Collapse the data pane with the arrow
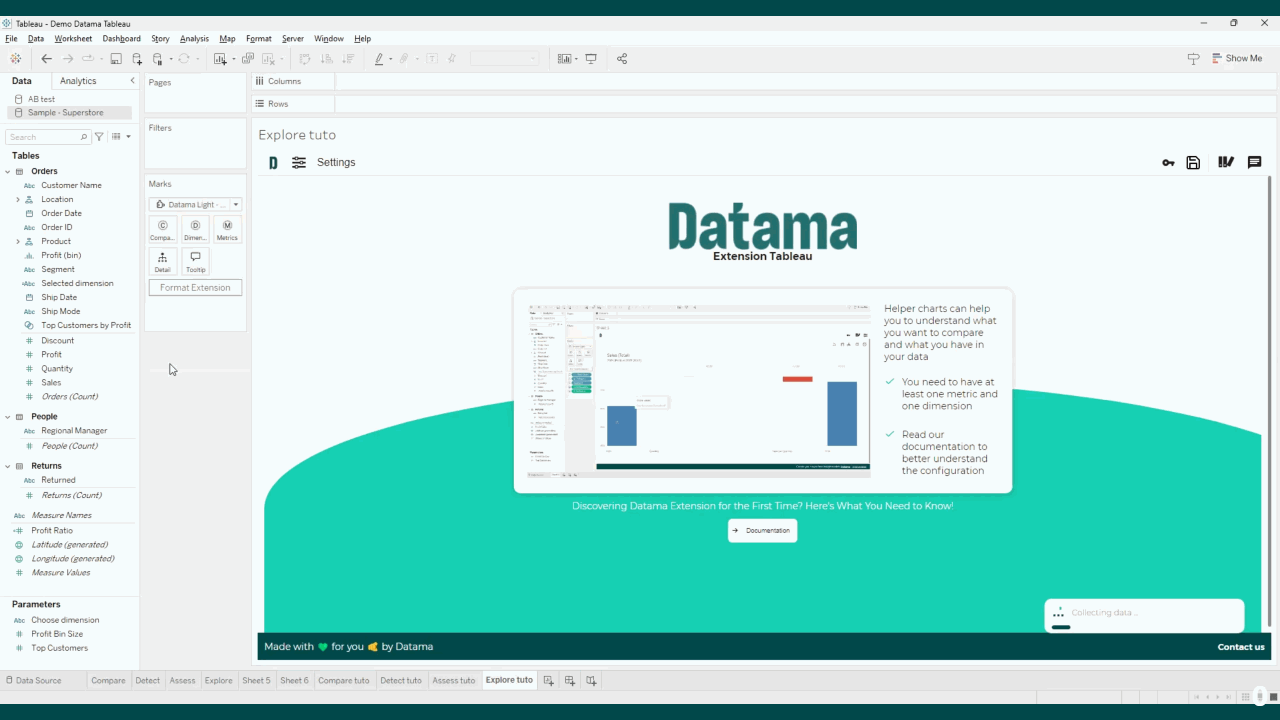The image size is (1280, 720). [132, 81]
